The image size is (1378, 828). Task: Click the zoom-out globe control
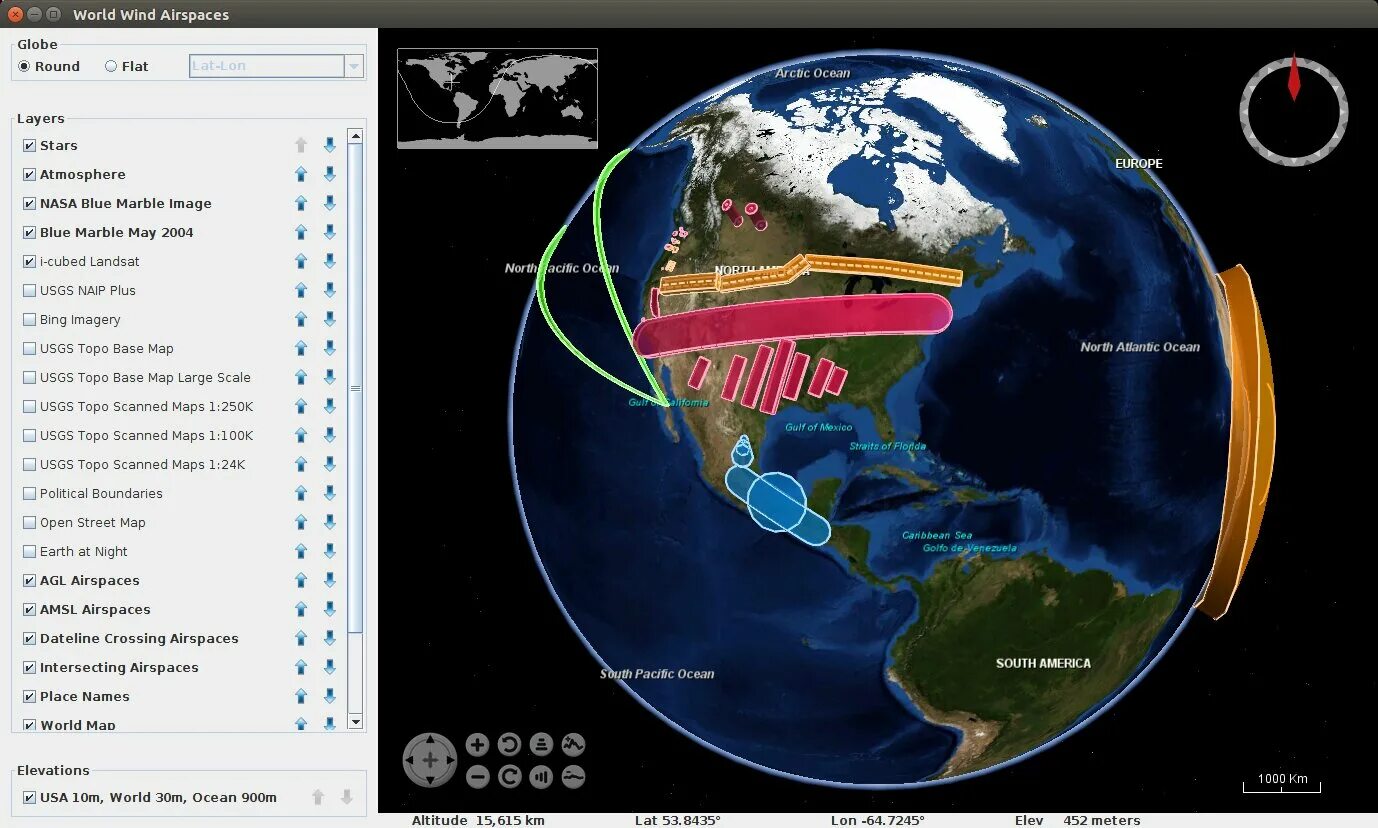(477, 777)
